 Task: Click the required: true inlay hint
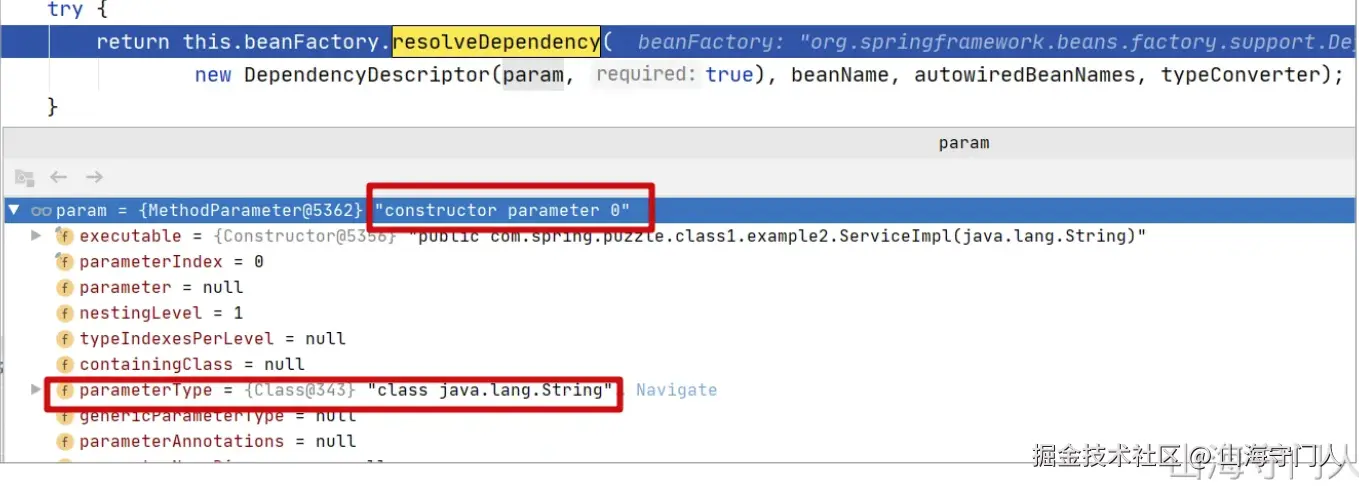pos(673,75)
